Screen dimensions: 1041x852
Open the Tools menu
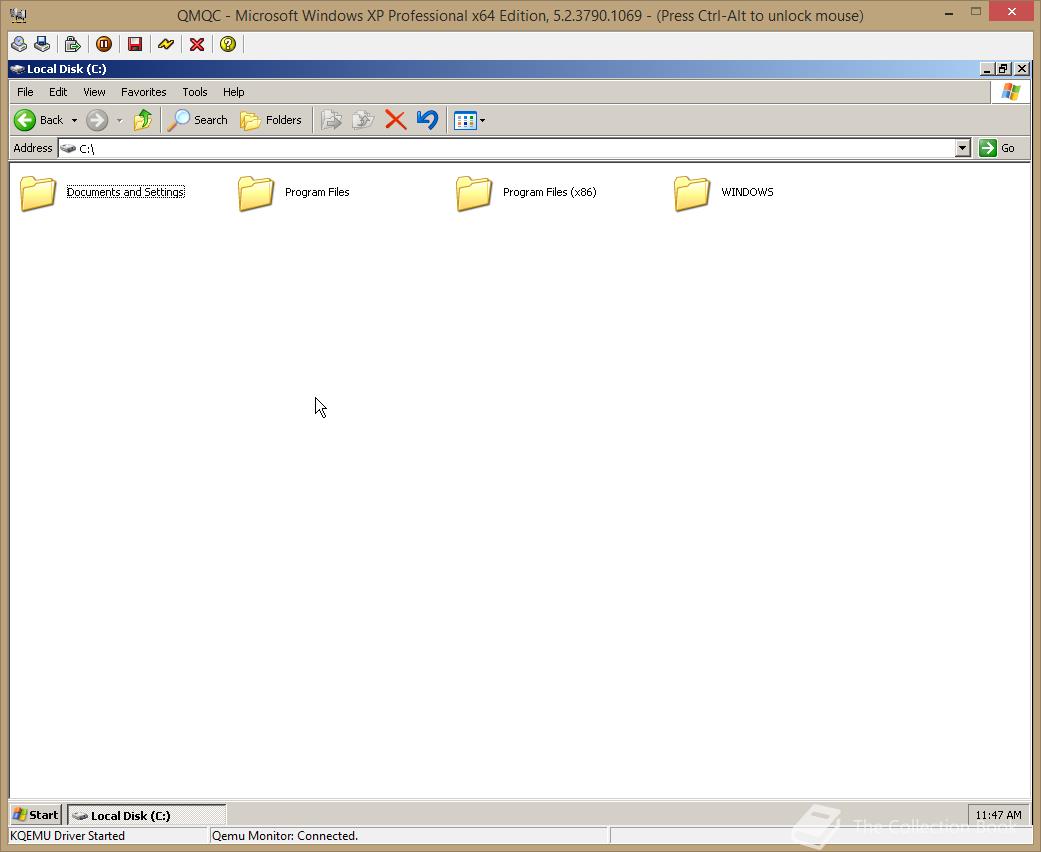click(x=195, y=92)
